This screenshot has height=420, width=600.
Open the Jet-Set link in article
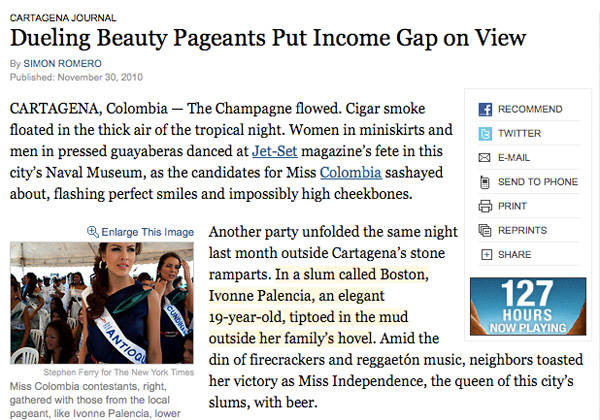point(274,151)
